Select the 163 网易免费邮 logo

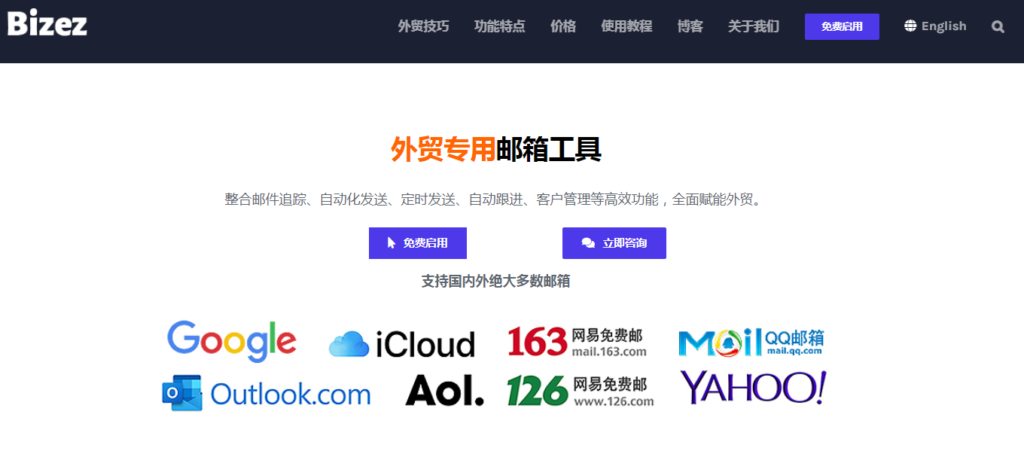tap(577, 342)
